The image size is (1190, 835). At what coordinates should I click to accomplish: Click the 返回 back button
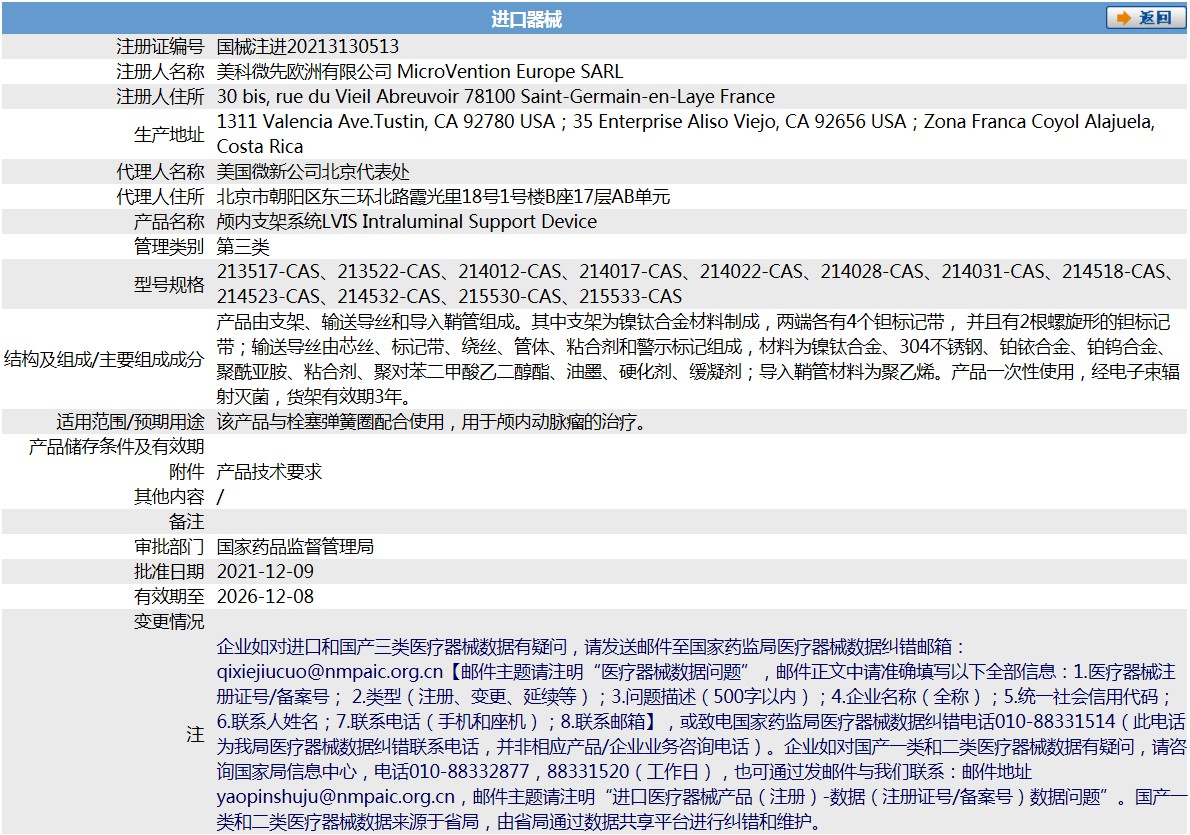click(1145, 17)
